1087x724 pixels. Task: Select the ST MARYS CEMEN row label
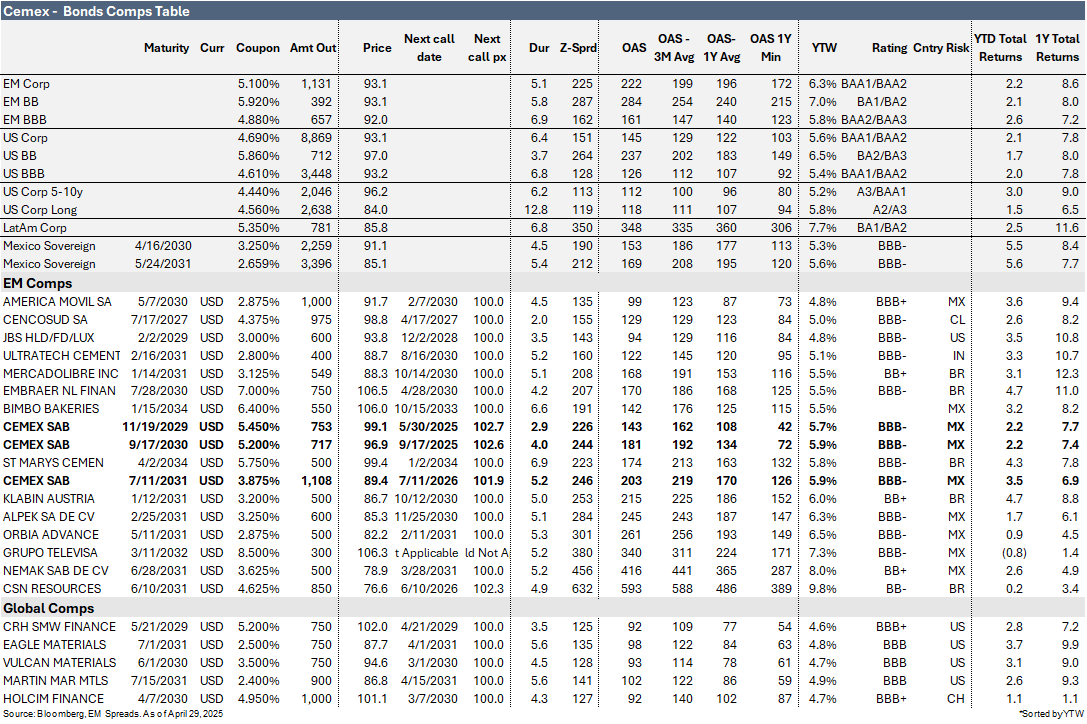(x=53, y=463)
